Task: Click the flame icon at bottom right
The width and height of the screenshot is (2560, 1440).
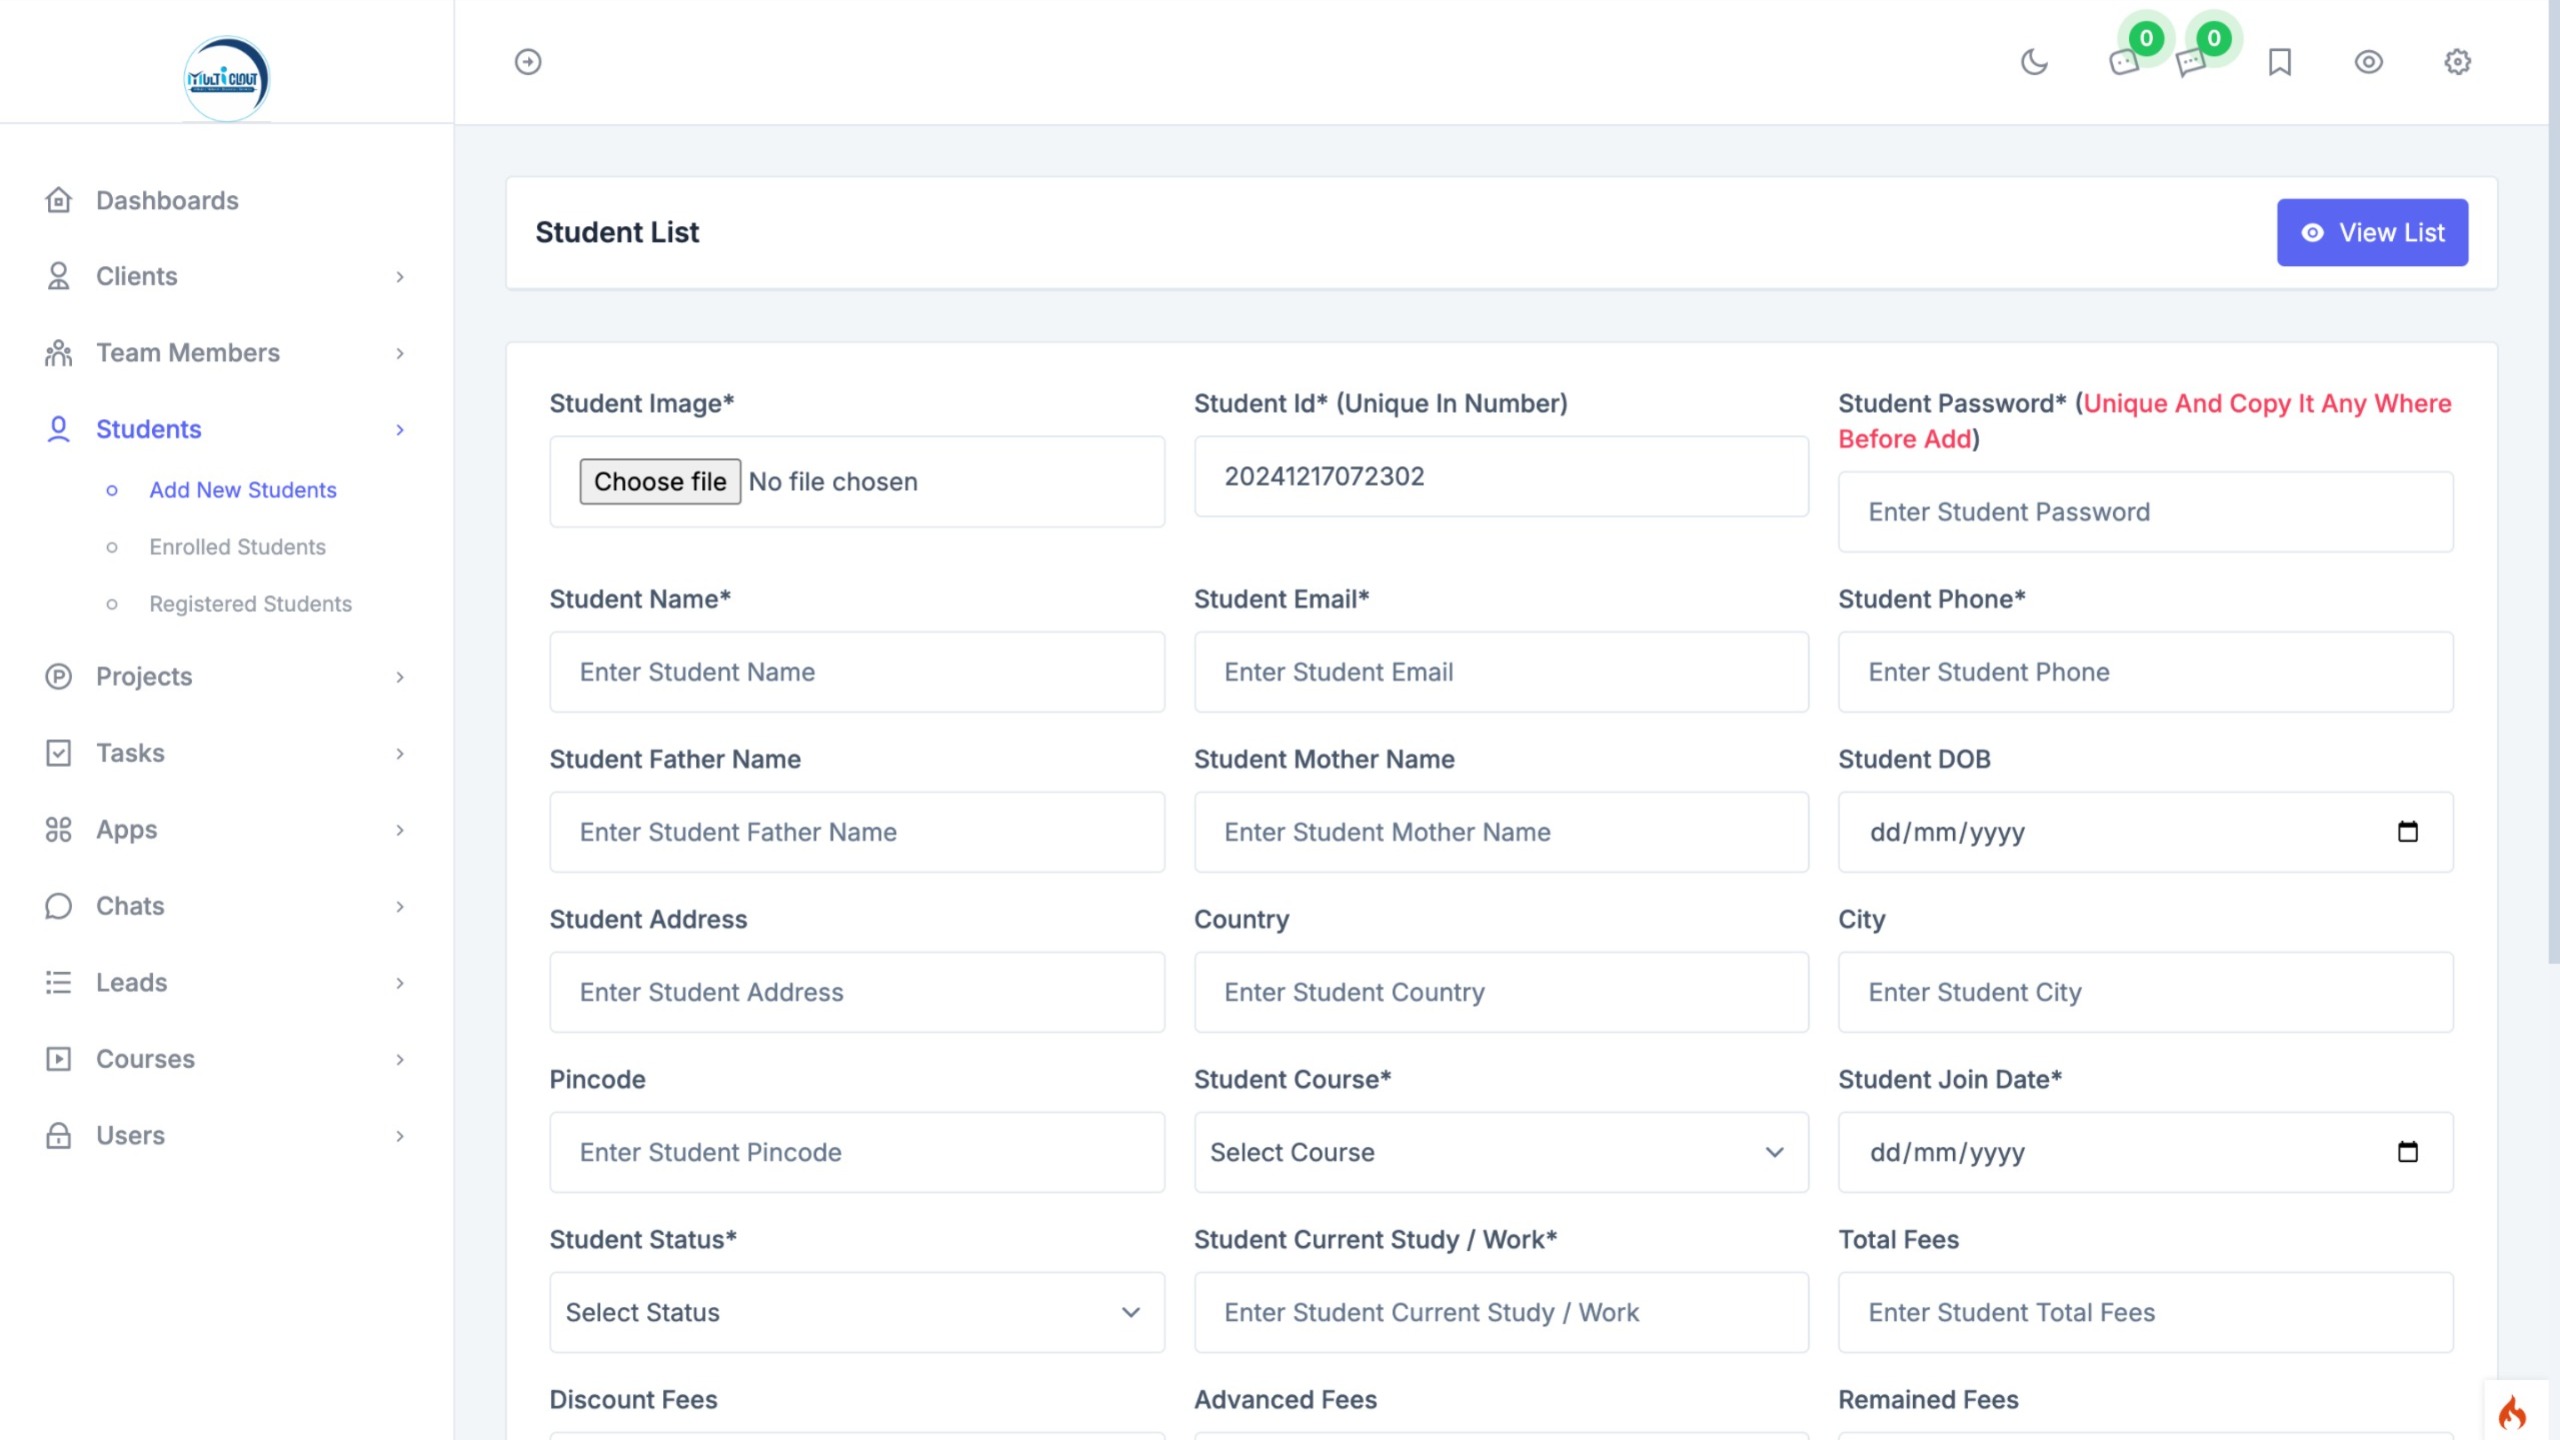Action: coord(2512,1412)
